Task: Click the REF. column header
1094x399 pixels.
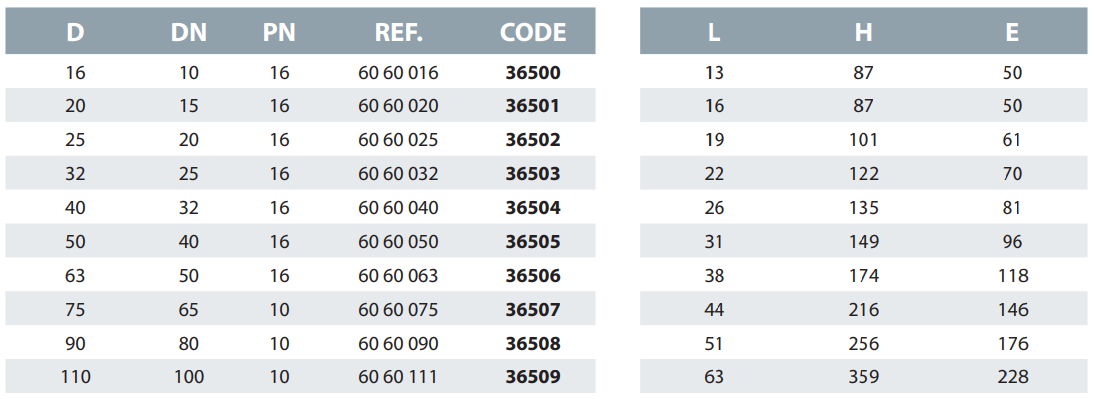Action: [398, 32]
